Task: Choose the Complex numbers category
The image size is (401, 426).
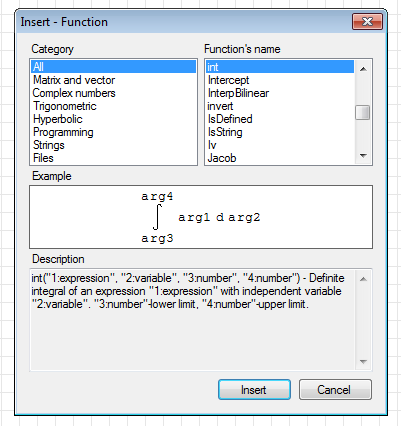Action: [113, 93]
